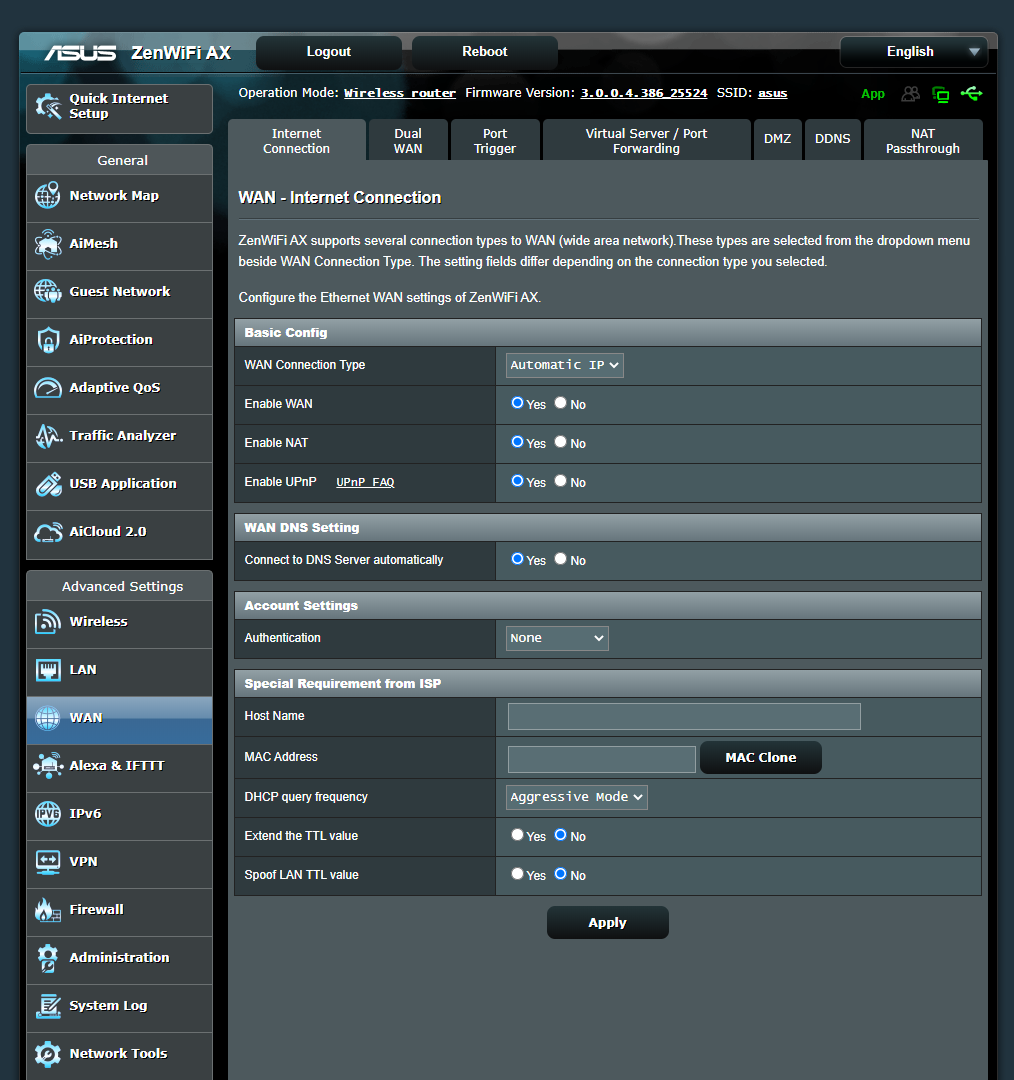The width and height of the screenshot is (1014, 1080).
Task: Click the WAN globe icon
Action: [x=48, y=718]
